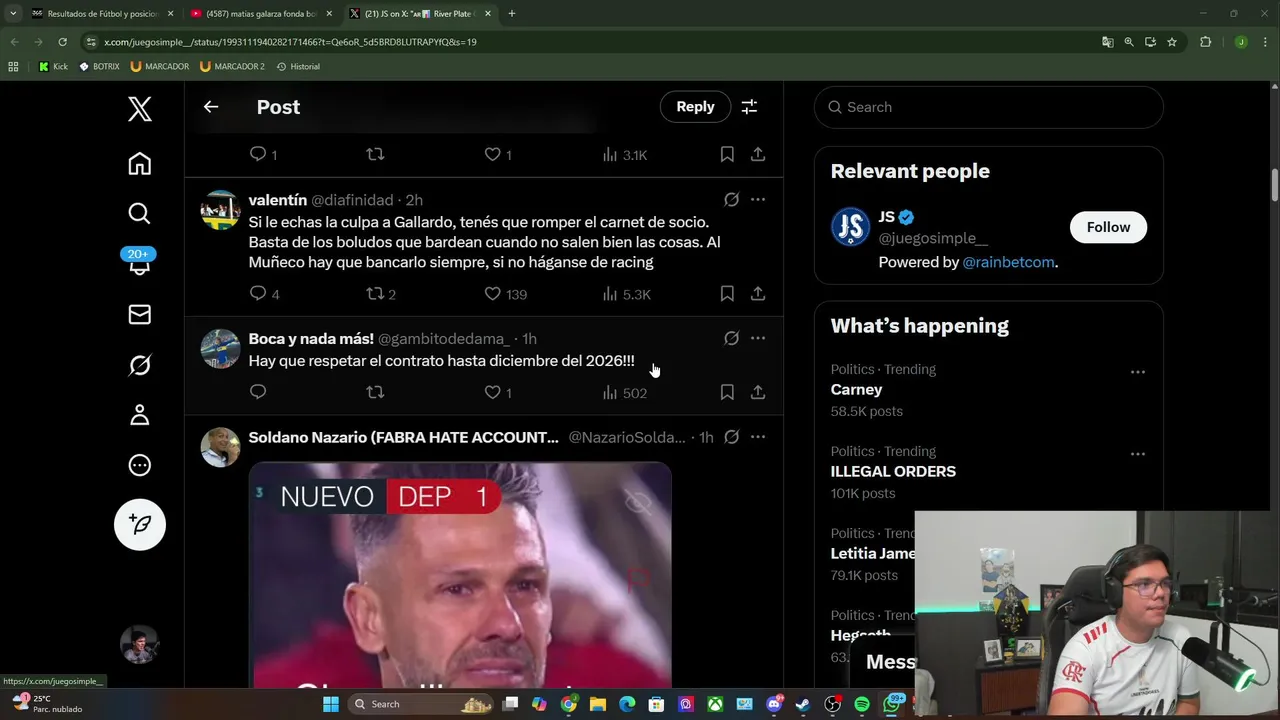The height and width of the screenshot is (720, 1280).
Task: Open more options for Carney trend
Action: [x=1138, y=372]
